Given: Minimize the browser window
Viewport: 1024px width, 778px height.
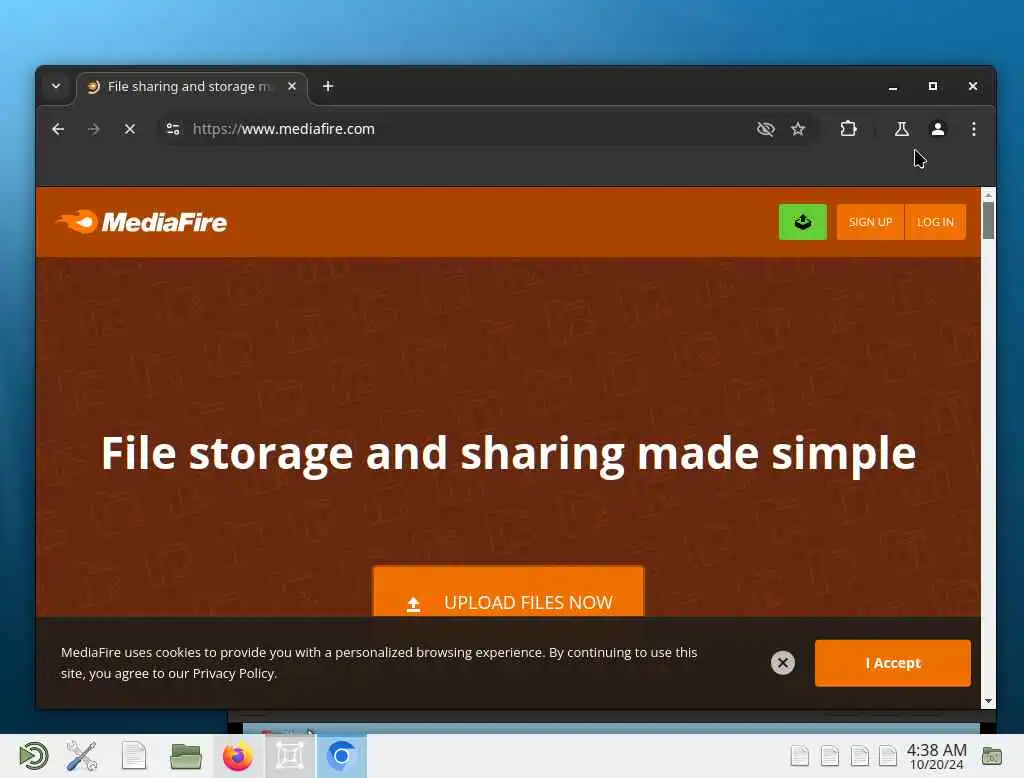Looking at the screenshot, I should [893, 87].
